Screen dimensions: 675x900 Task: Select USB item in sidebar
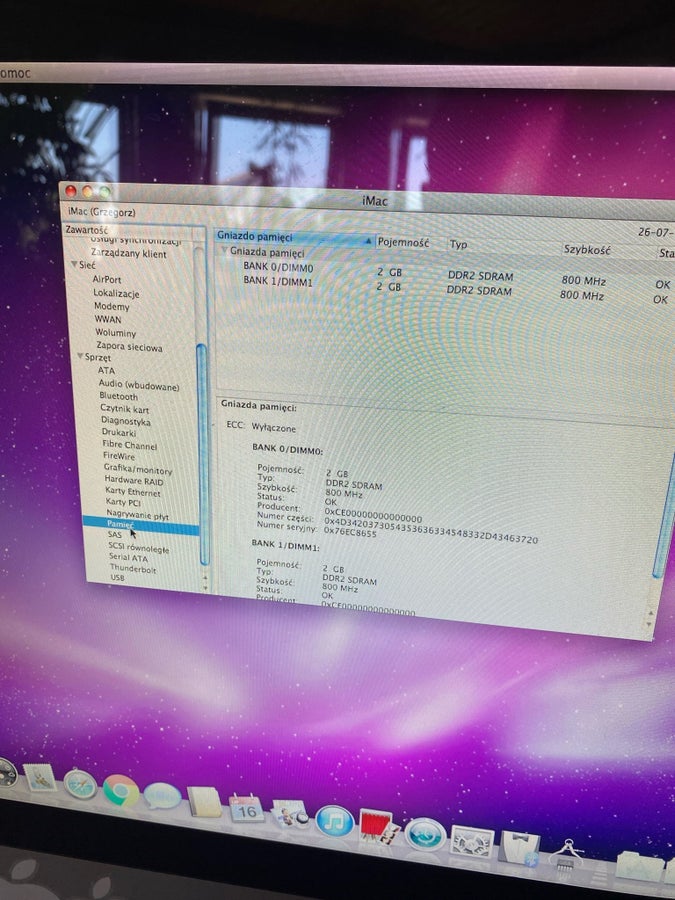click(117, 577)
